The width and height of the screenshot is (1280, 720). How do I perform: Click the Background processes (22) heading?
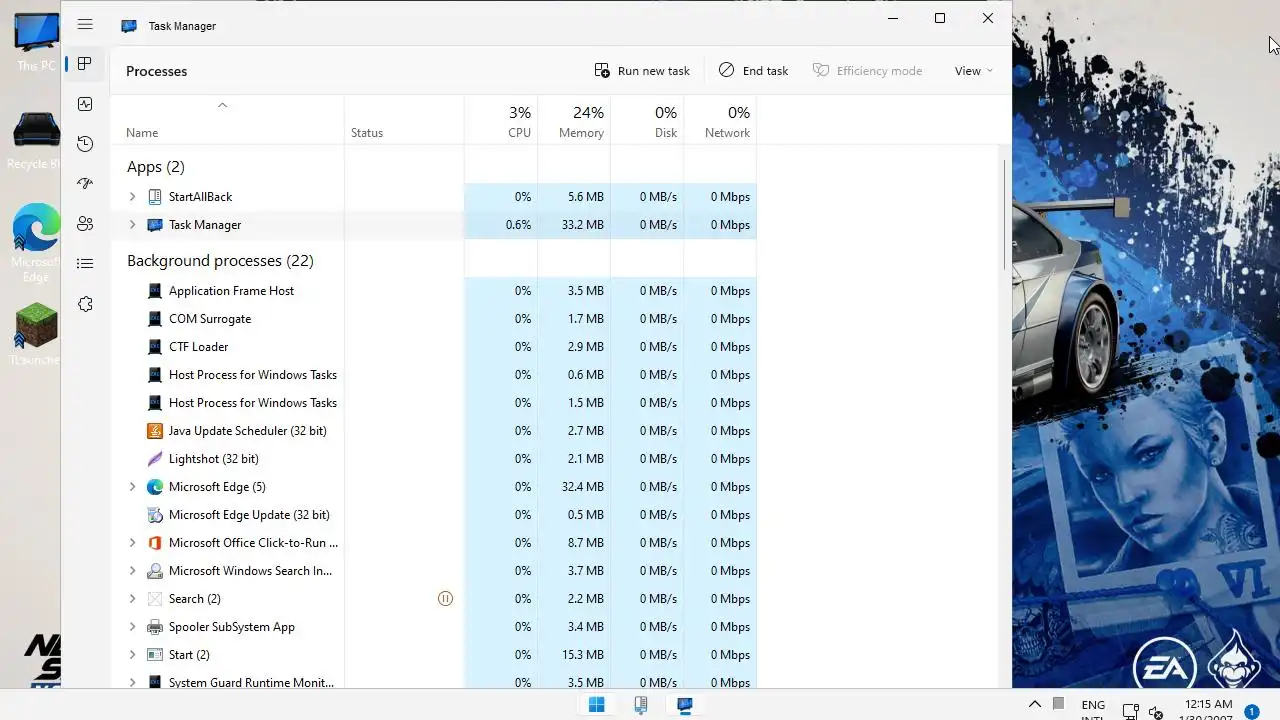[220, 261]
